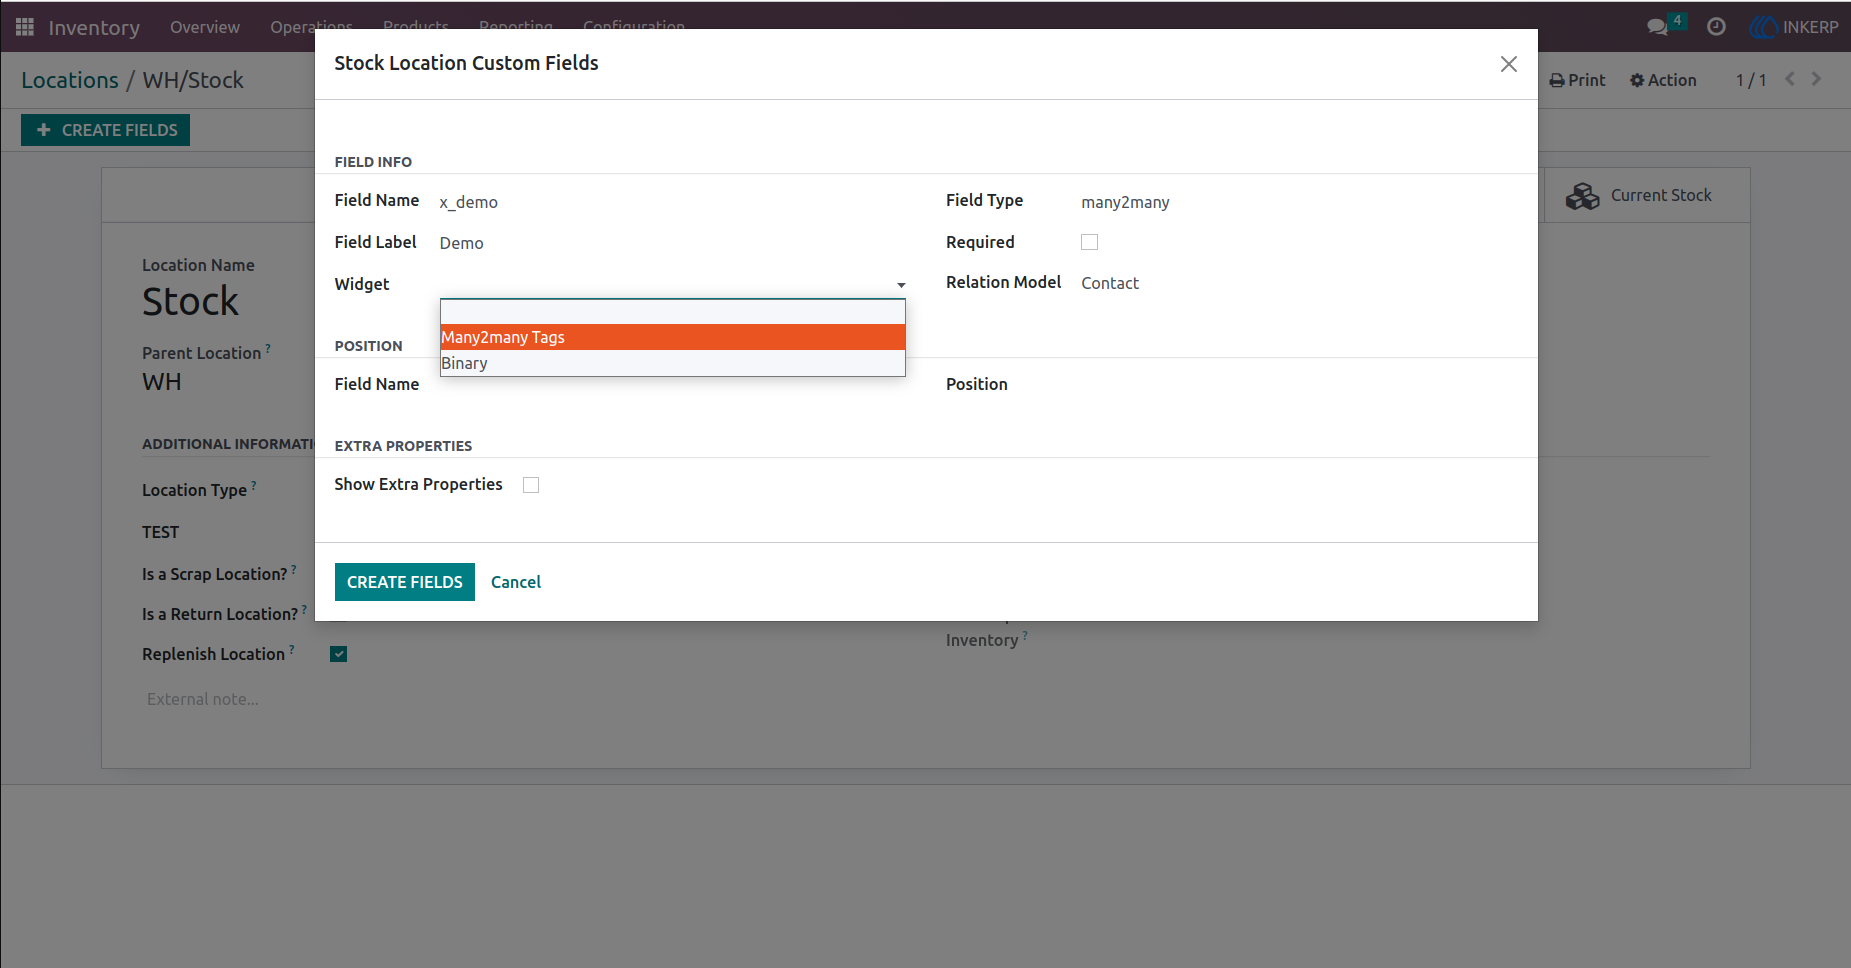Click the many2many field type value
The width and height of the screenshot is (1851, 968).
[x=1125, y=202]
